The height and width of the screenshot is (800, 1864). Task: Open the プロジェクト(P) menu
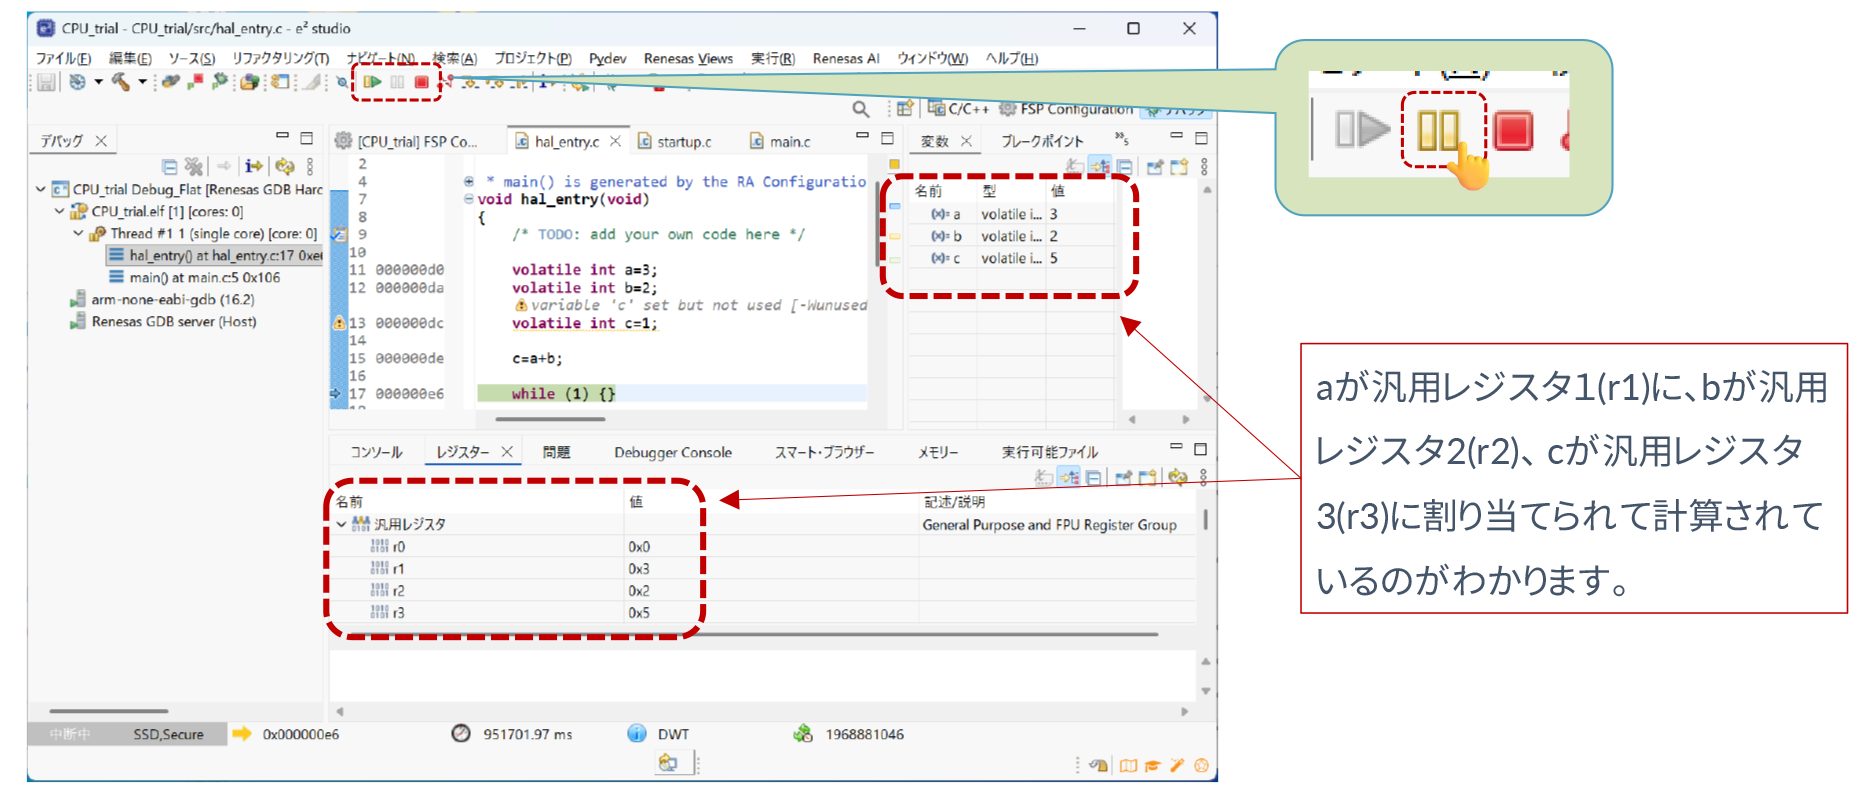coord(532,58)
